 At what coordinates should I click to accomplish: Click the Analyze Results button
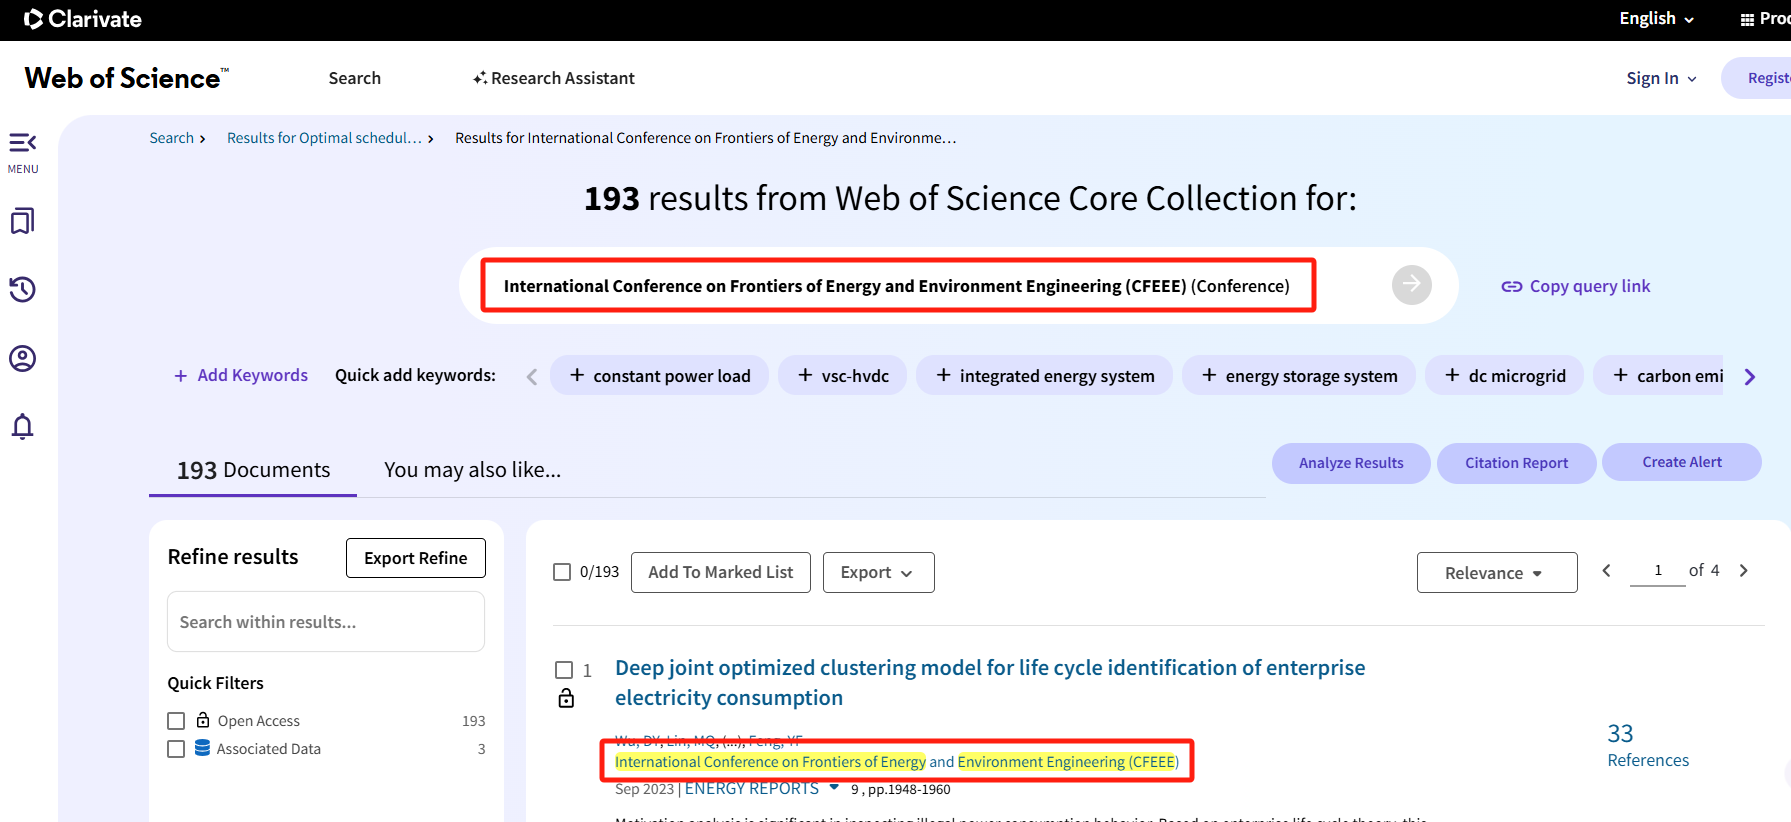[1350, 463]
